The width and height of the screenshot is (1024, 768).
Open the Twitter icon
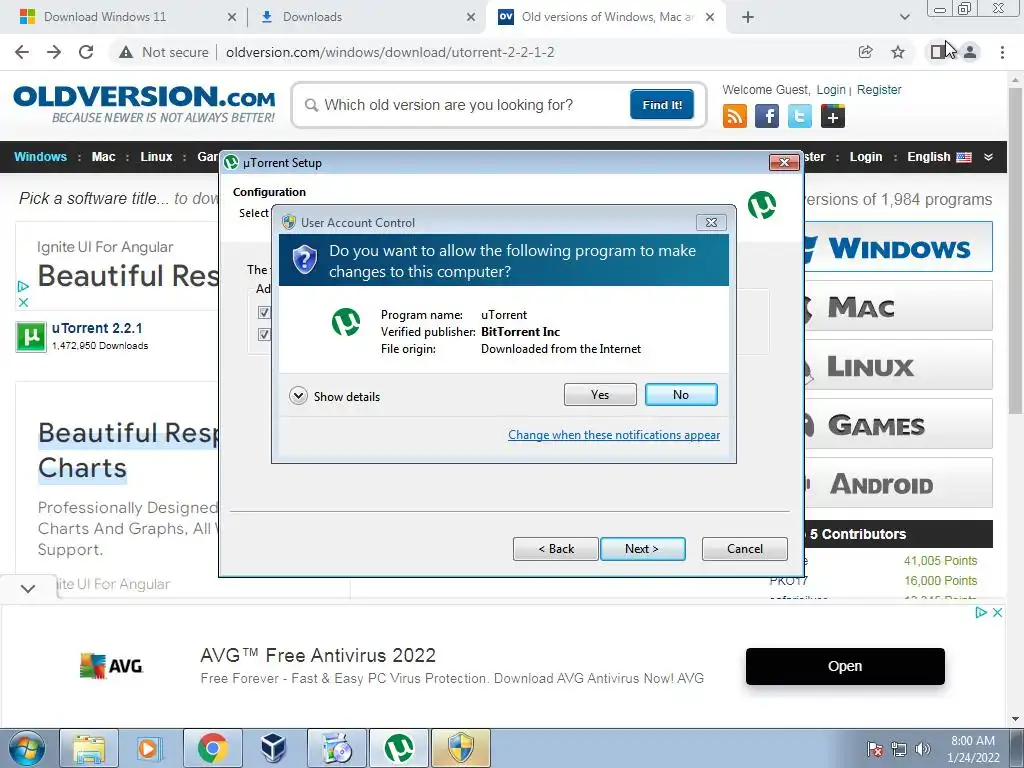[799, 116]
